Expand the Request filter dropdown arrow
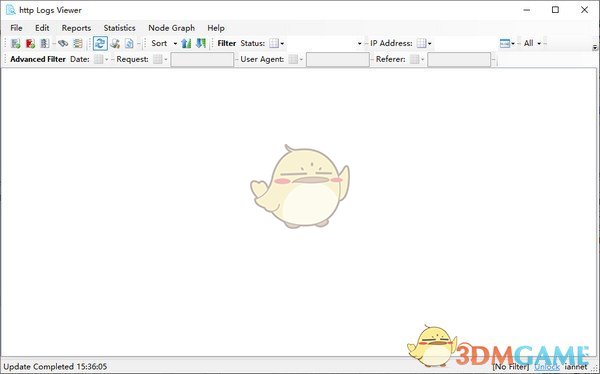Image resolution: width=600 pixels, height=374 pixels. (166, 60)
